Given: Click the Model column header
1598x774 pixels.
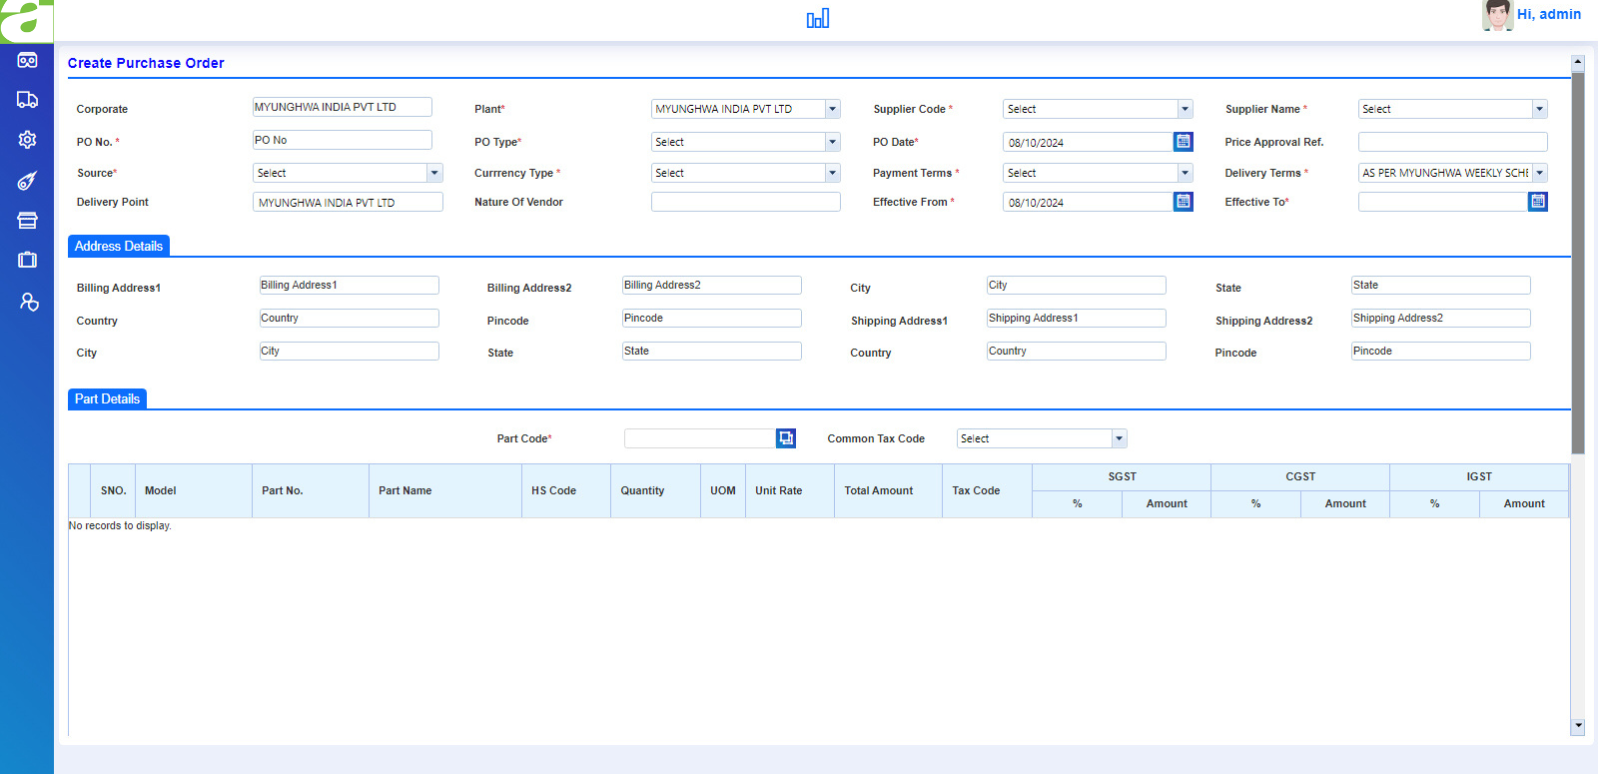Looking at the screenshot, I should pos(193,491).
